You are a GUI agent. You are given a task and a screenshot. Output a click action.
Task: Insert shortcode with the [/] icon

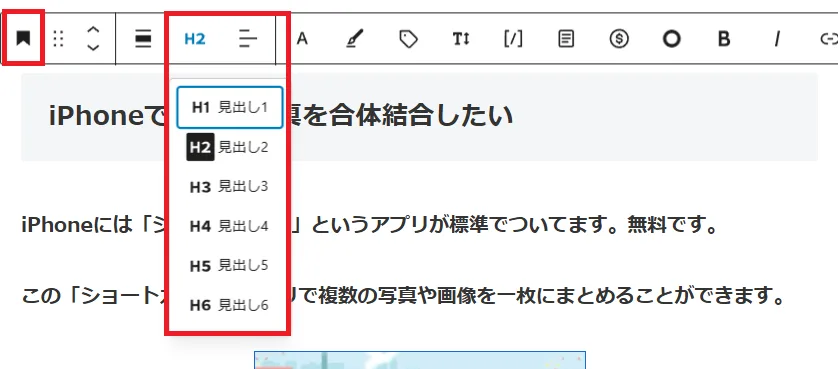tap(513, 39)
